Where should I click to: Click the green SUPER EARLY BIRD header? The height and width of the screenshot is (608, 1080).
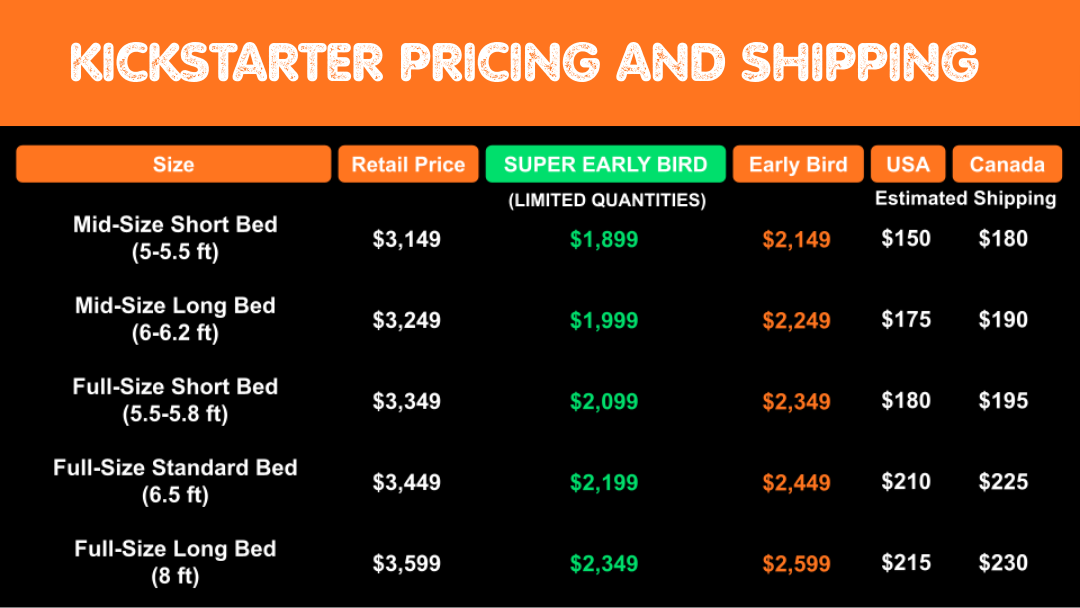coord(605,165)
